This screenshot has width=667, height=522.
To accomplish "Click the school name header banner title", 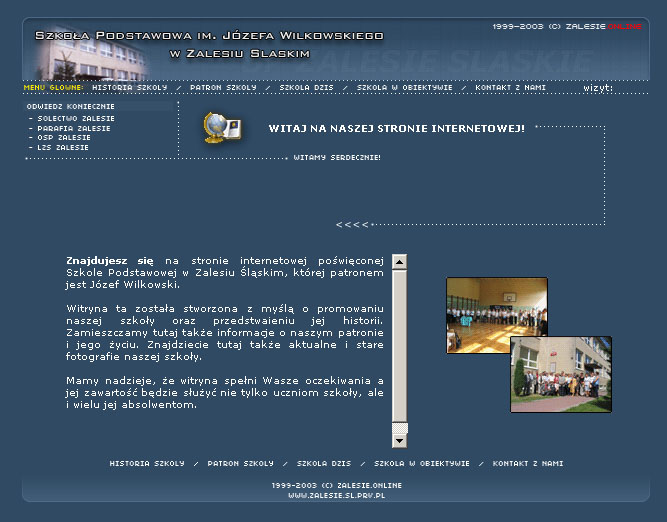I will click(209, 44).
